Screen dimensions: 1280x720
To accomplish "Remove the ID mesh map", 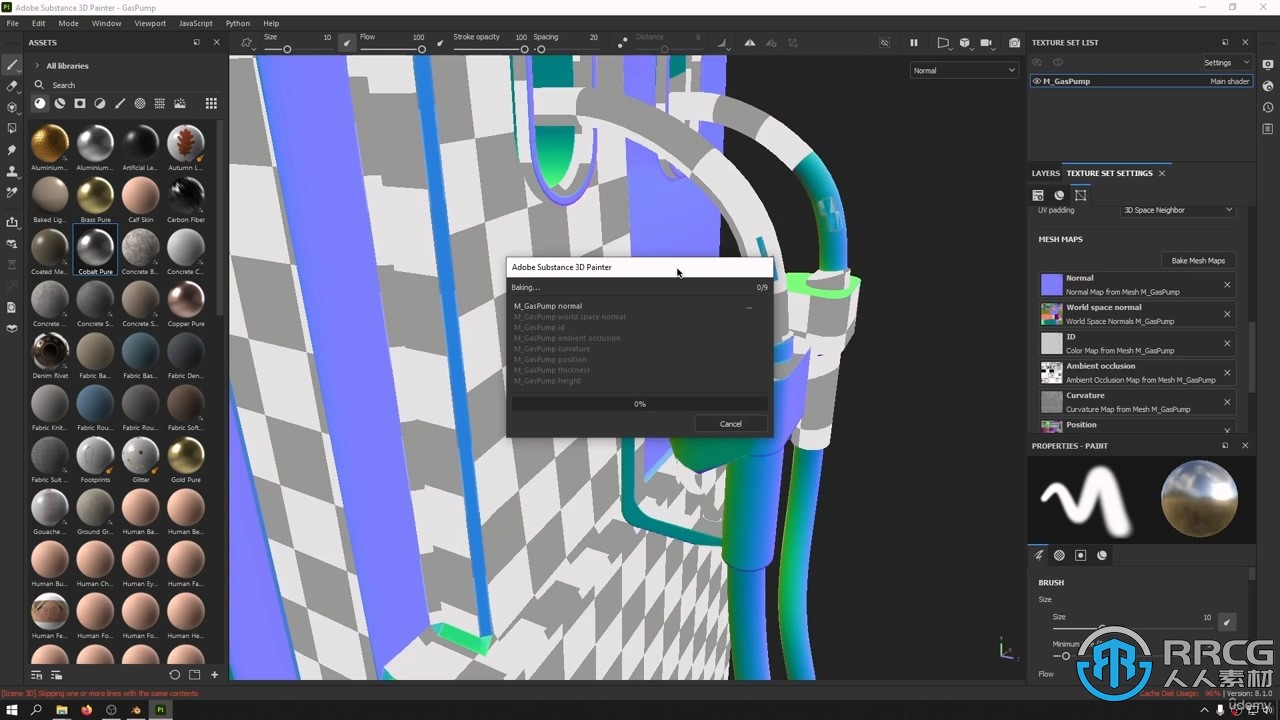I will [x=1227, y=343].
